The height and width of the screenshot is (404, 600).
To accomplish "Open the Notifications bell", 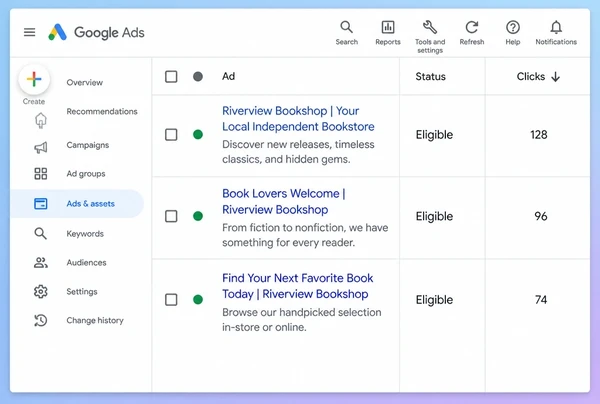I will click(x=556, y=27).
